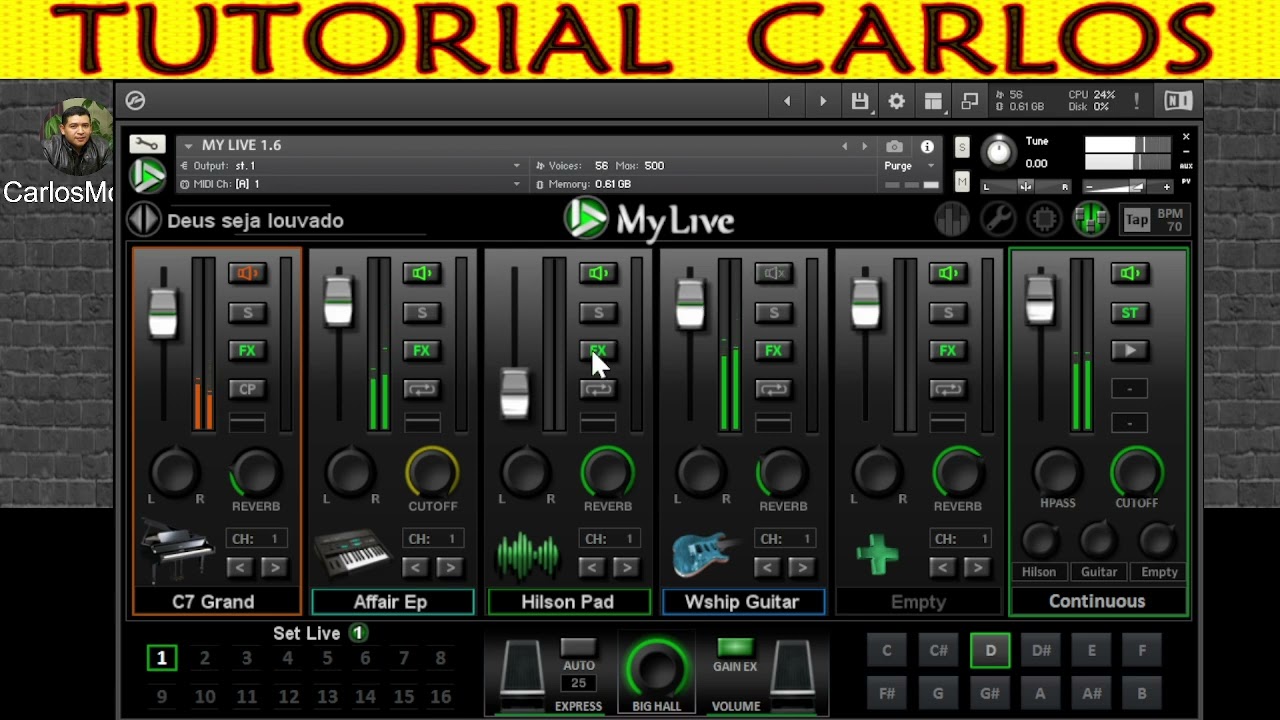Viewport: 1280px width, 720px height.
Task: Click the green plus icon on Empty channel
Action: point(877,553)
